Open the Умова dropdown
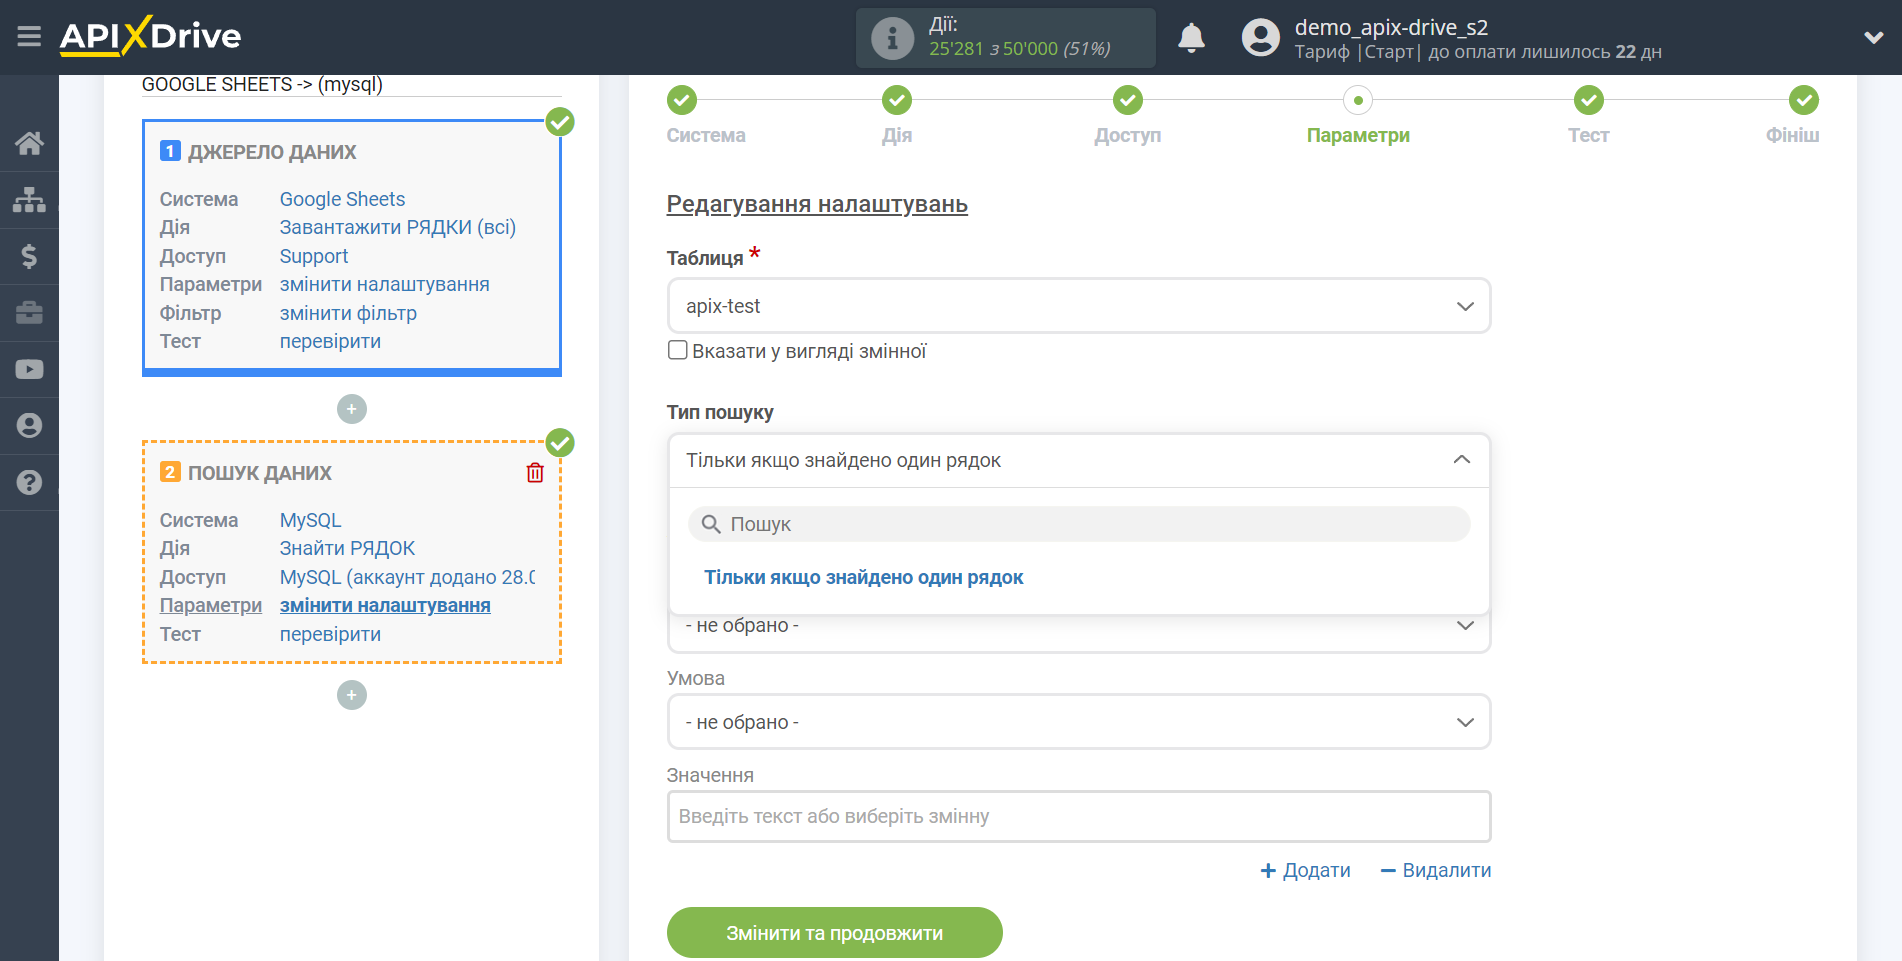Image resolution: width=1902 pixels, height=961 pixels. click(1079, 722)
